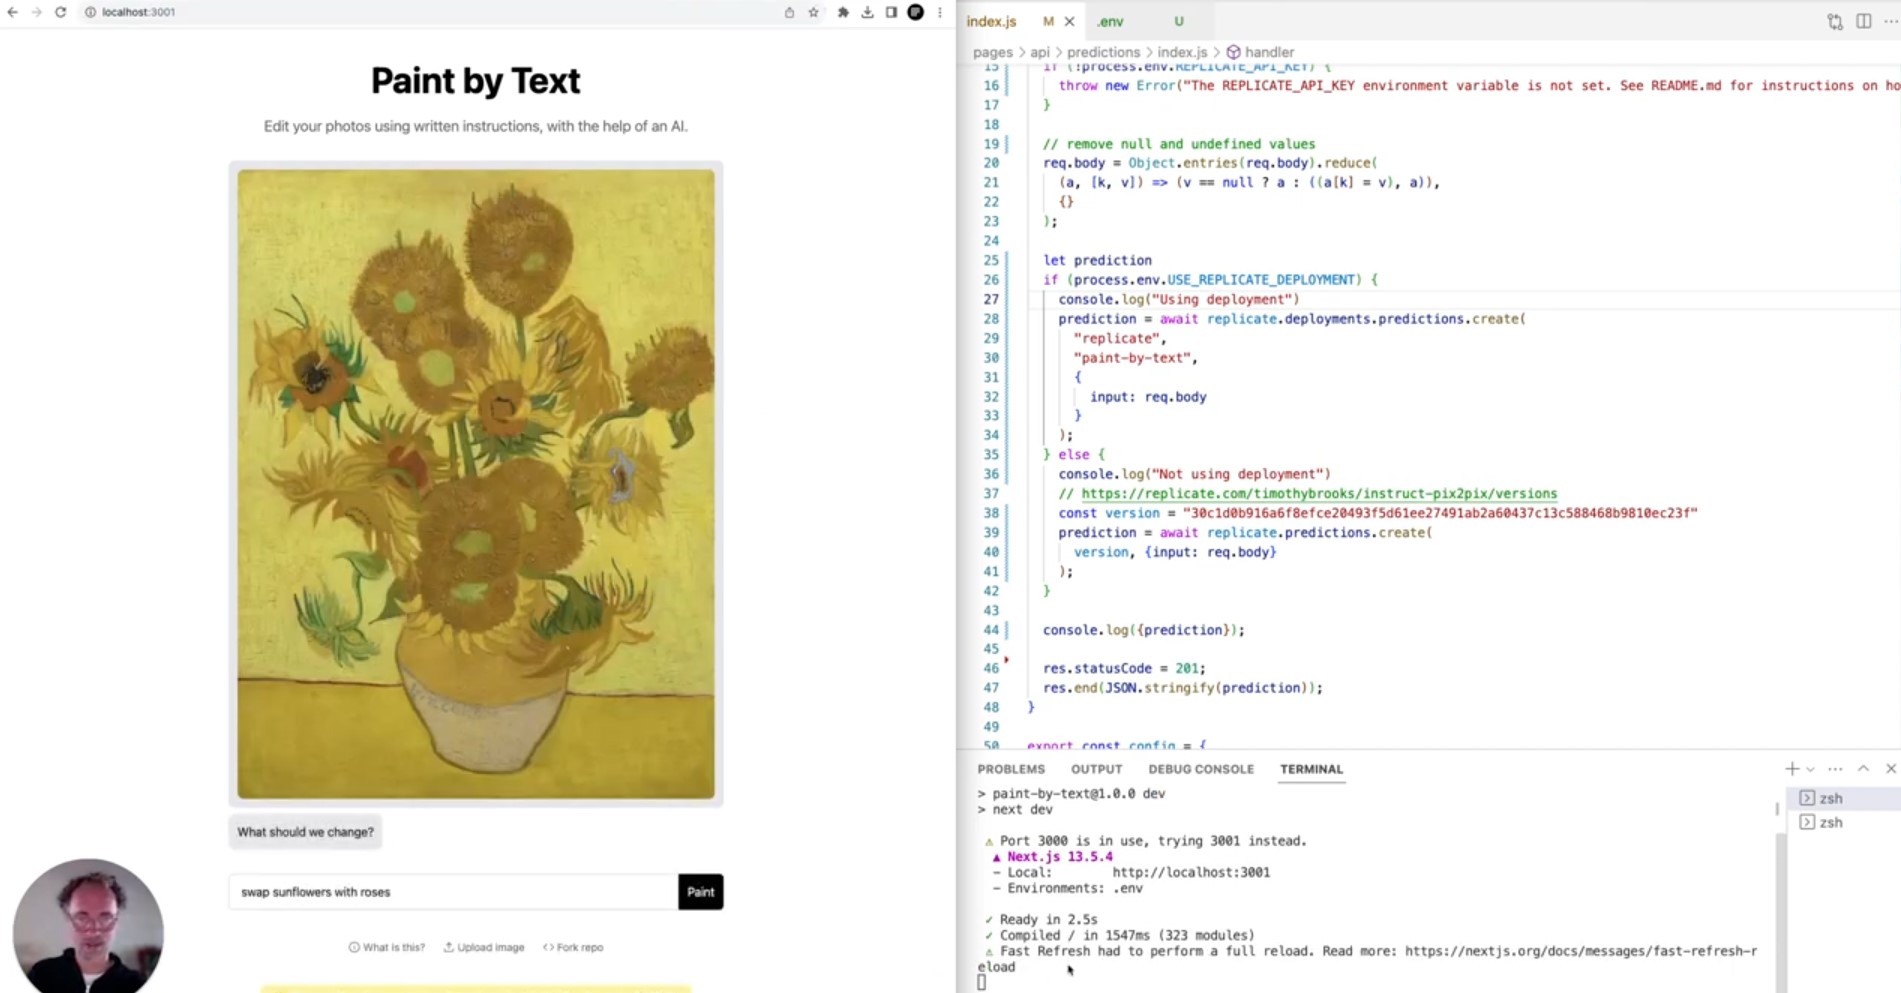Open the http://localhost:3001 link in terminal
The image size is (1901, 993).
[1191, 872]
